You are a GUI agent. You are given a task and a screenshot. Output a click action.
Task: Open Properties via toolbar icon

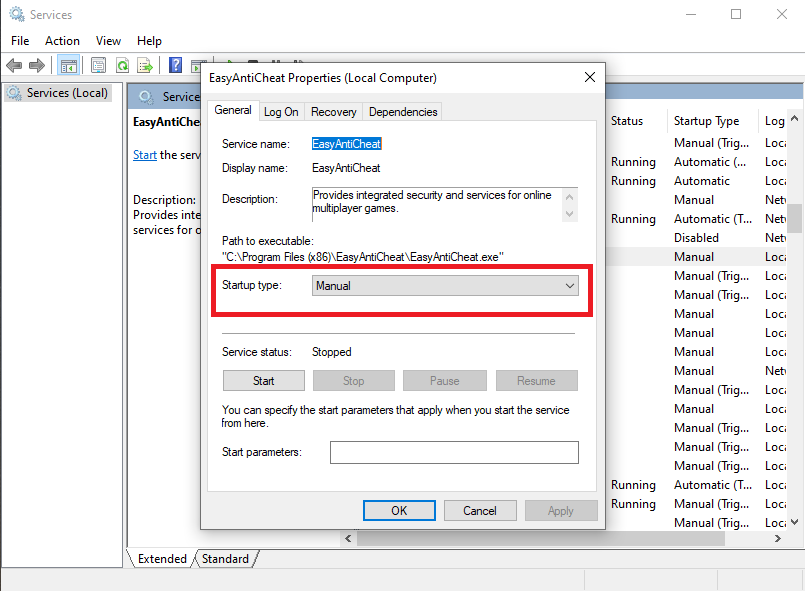click(98, 65)
